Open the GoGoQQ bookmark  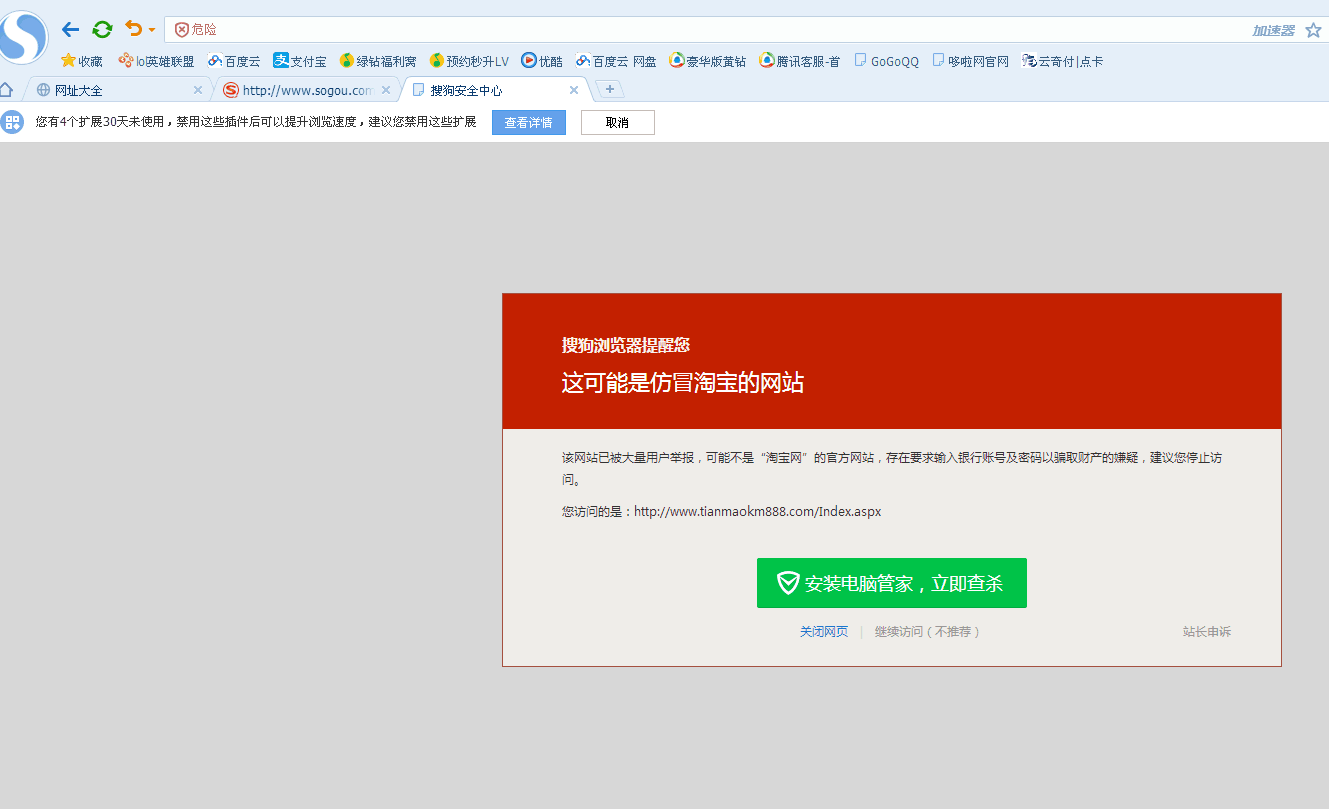pyautogui.click(x=886, y=61)
